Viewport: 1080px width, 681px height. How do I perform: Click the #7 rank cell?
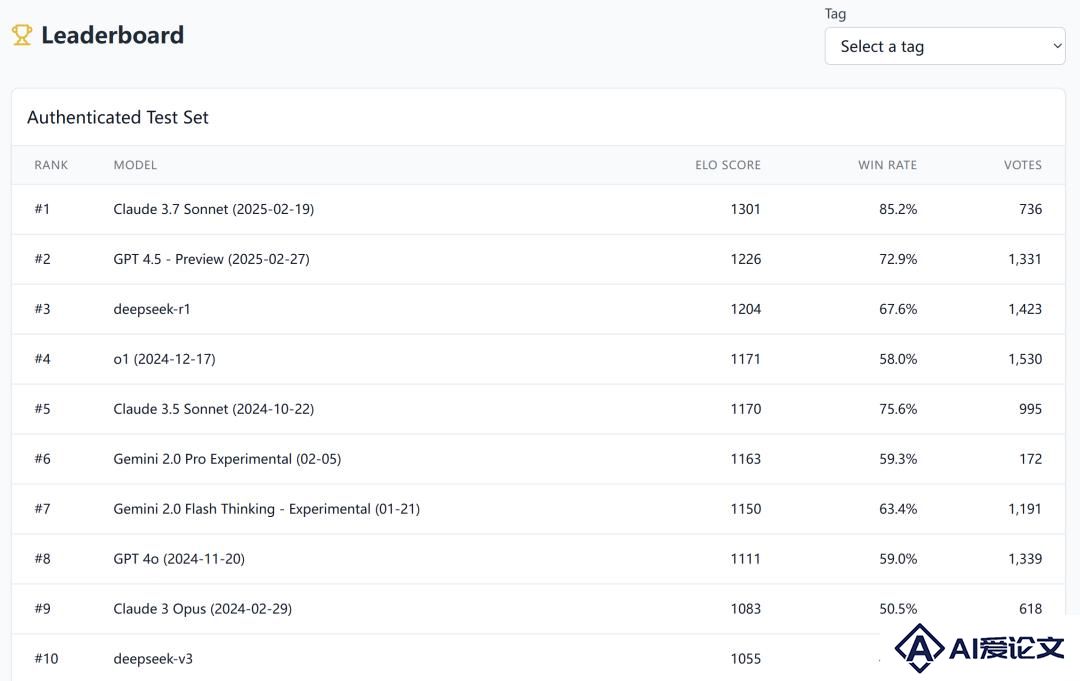[43, 509]
